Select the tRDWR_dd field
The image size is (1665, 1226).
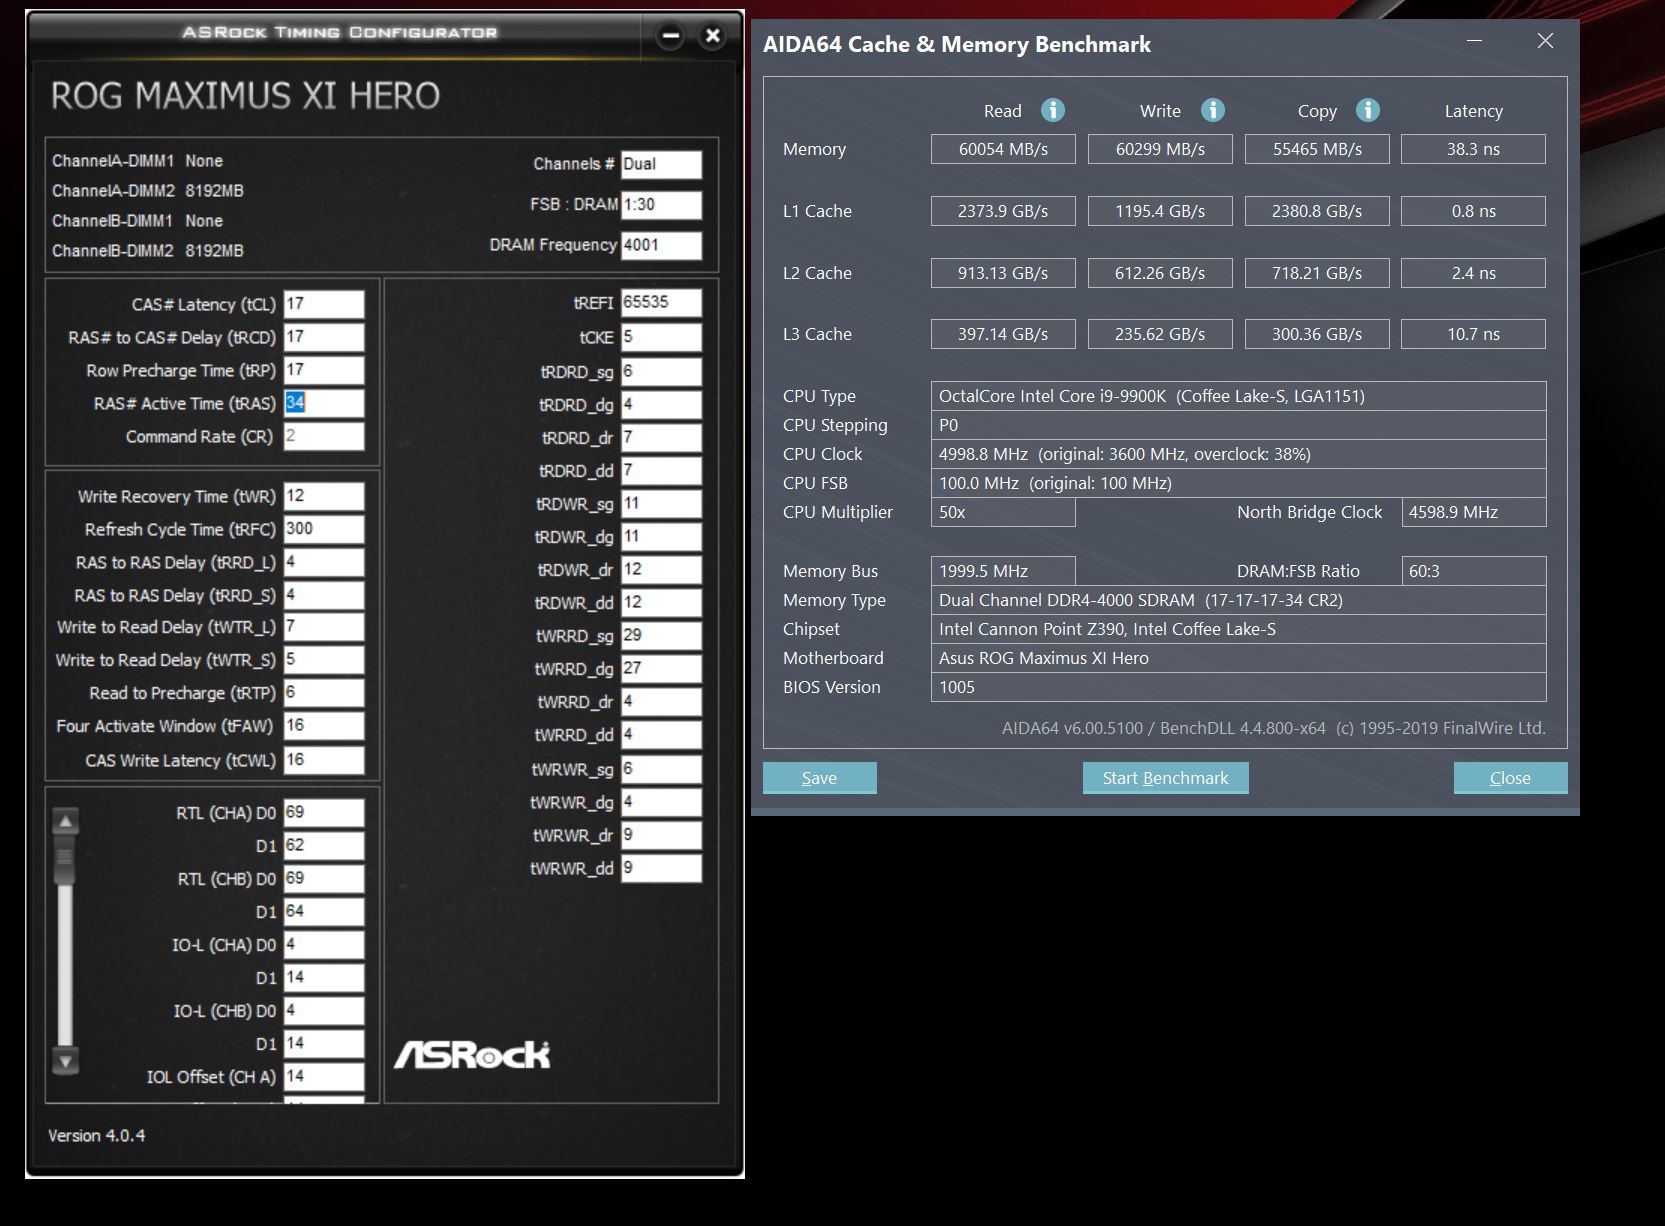tap(661, 603)
